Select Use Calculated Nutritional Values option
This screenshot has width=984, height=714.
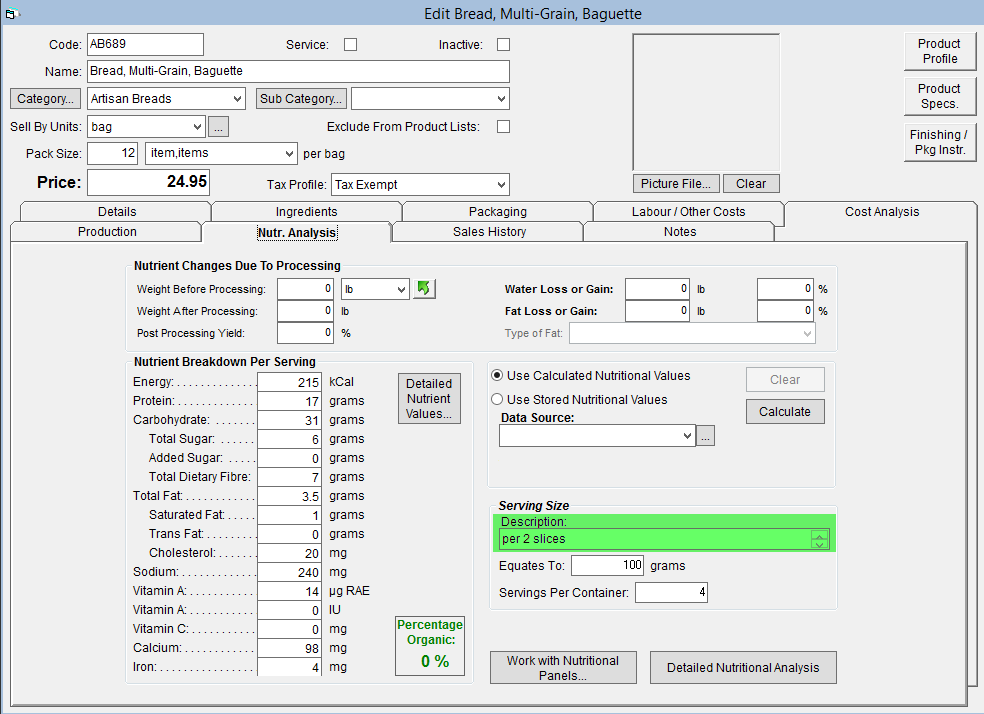tap(497, 375)
